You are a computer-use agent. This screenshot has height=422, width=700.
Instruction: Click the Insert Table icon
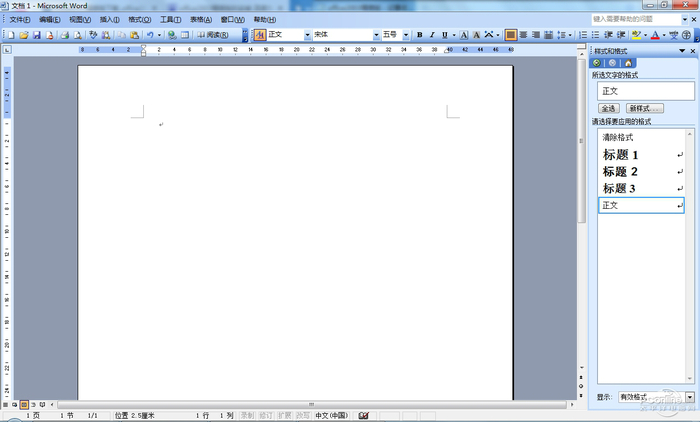click(x=185, y=35)
